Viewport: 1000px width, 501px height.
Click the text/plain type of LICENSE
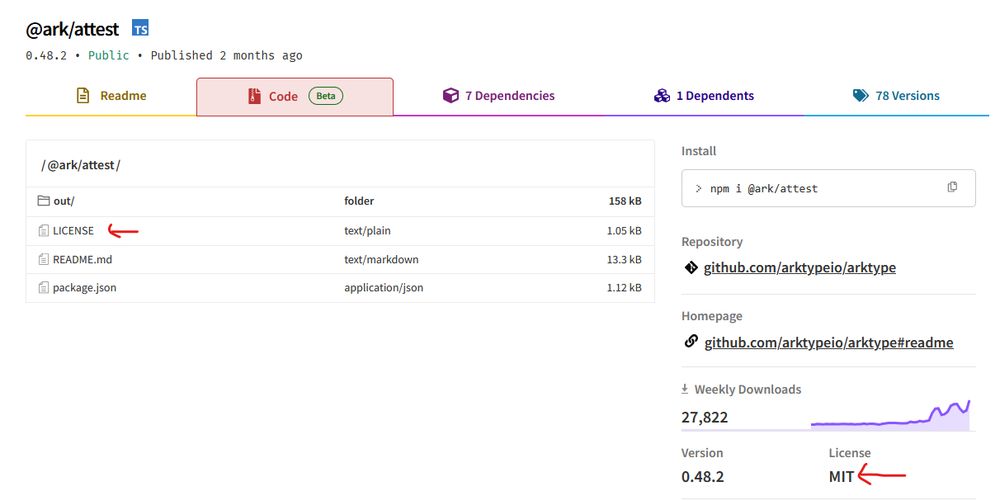coord(367,231)
